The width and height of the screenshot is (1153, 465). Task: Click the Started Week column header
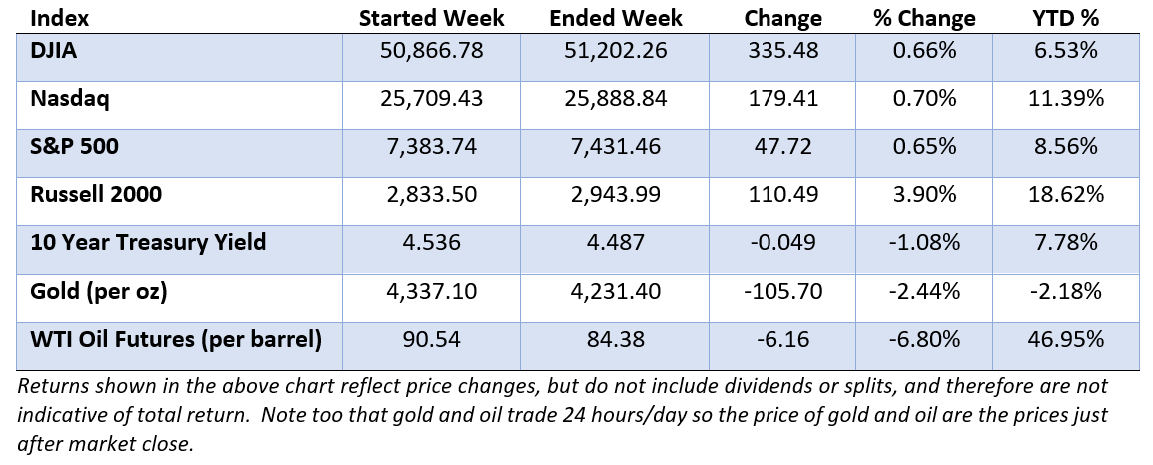(431, 18)
